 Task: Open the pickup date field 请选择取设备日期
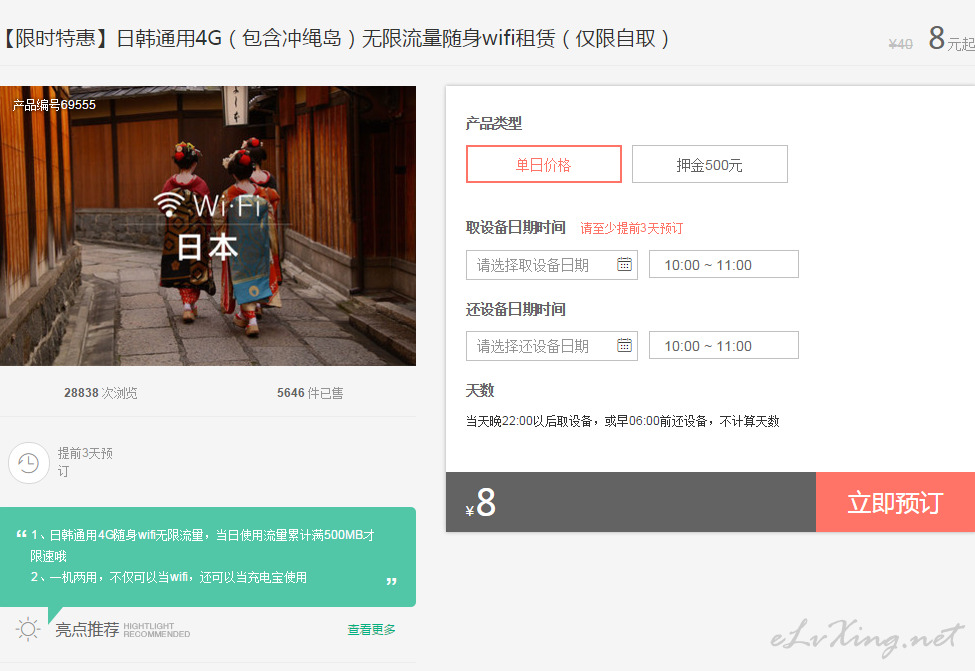click(552, 265)
